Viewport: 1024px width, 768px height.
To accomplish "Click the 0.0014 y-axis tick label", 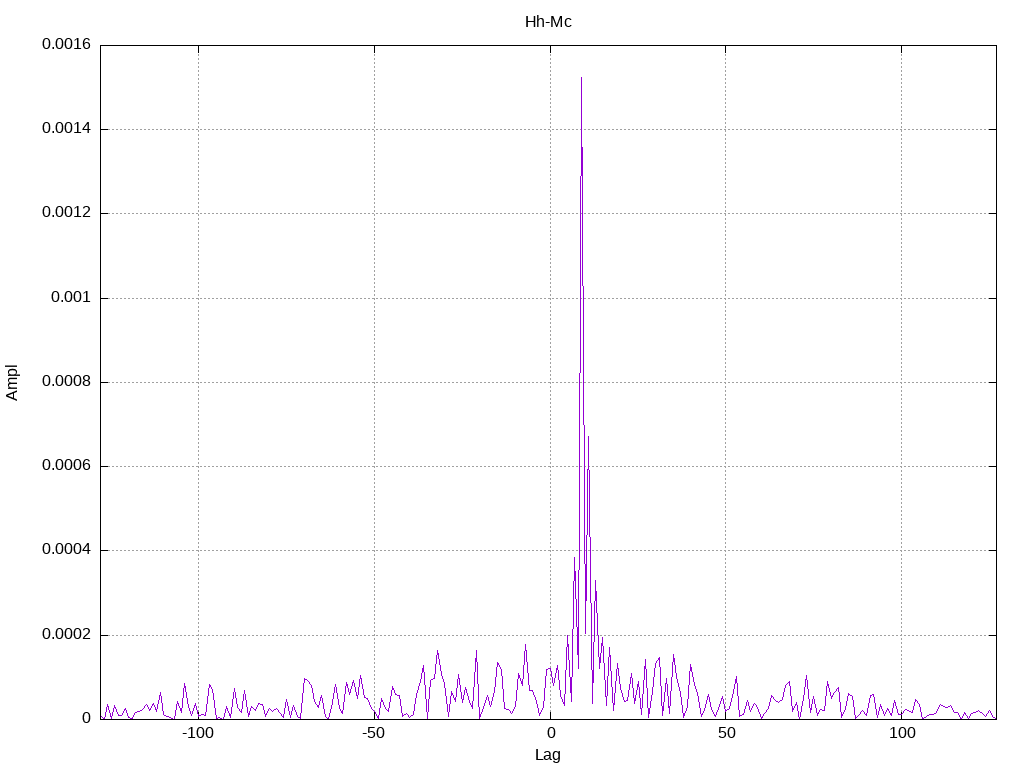I will point(67,128).
